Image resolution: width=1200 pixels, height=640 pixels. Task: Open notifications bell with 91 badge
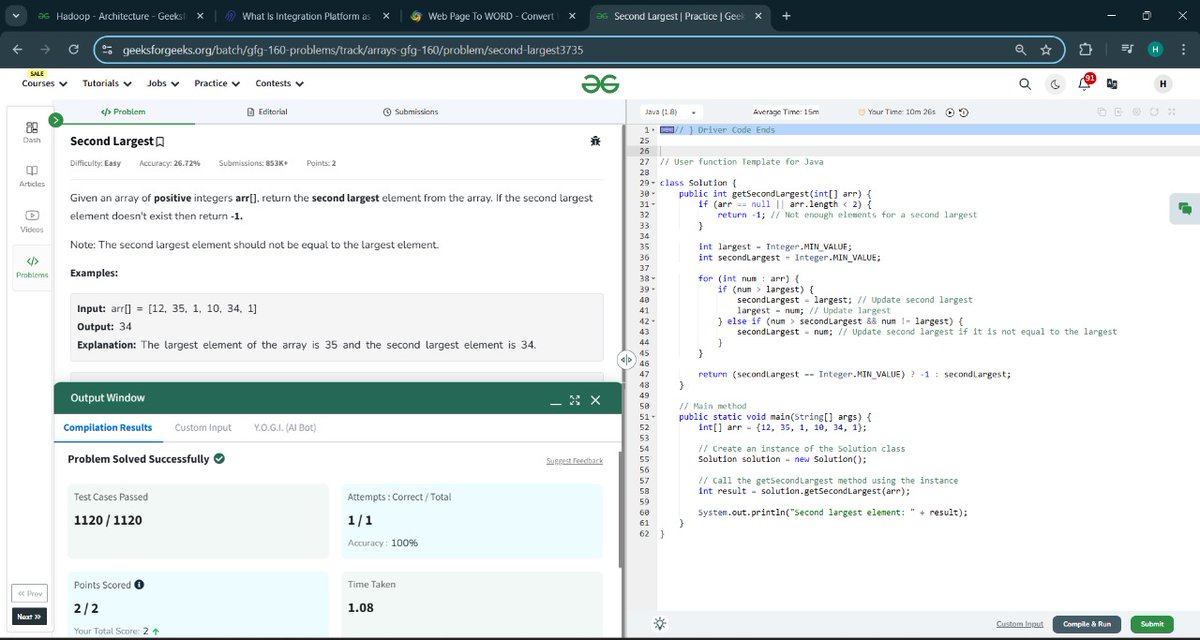[1084, 83]
